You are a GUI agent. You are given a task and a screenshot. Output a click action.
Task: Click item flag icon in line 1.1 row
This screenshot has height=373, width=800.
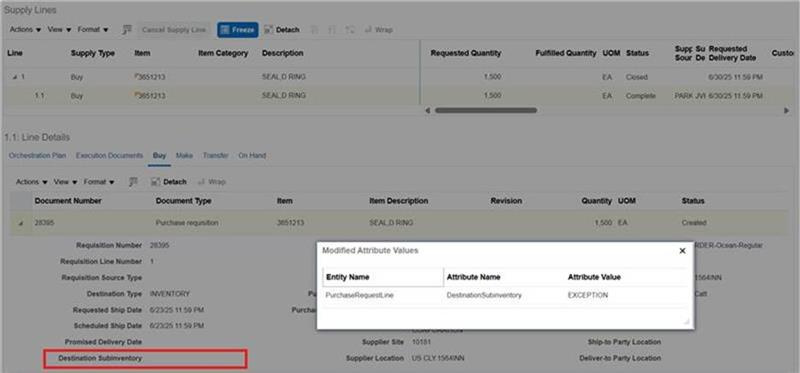tap(136, 94)
